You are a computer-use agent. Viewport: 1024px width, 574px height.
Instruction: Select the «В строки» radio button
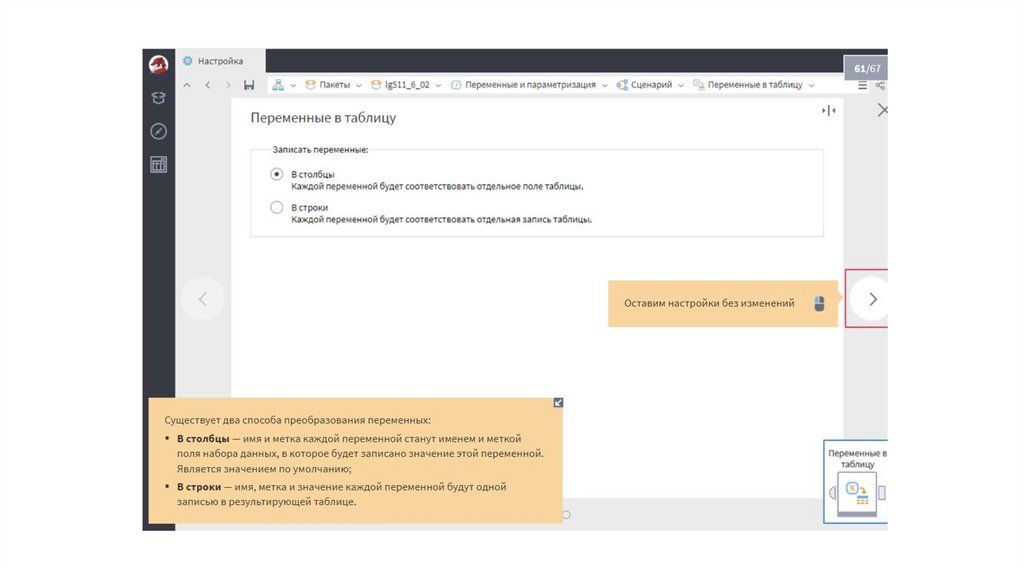coord(277,207)
